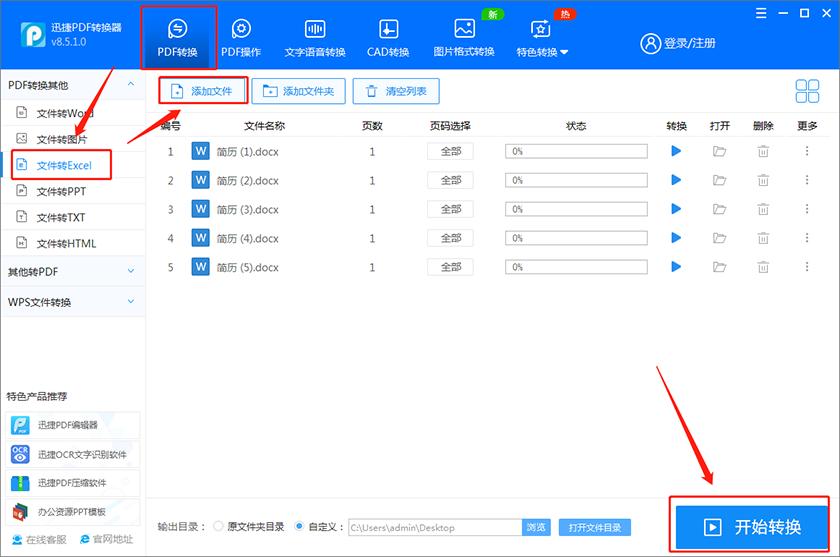The height and width of the screenshot is (557, 840).
Task: Select 文件转HTML in sidebar
Action: tap(74, 244)
